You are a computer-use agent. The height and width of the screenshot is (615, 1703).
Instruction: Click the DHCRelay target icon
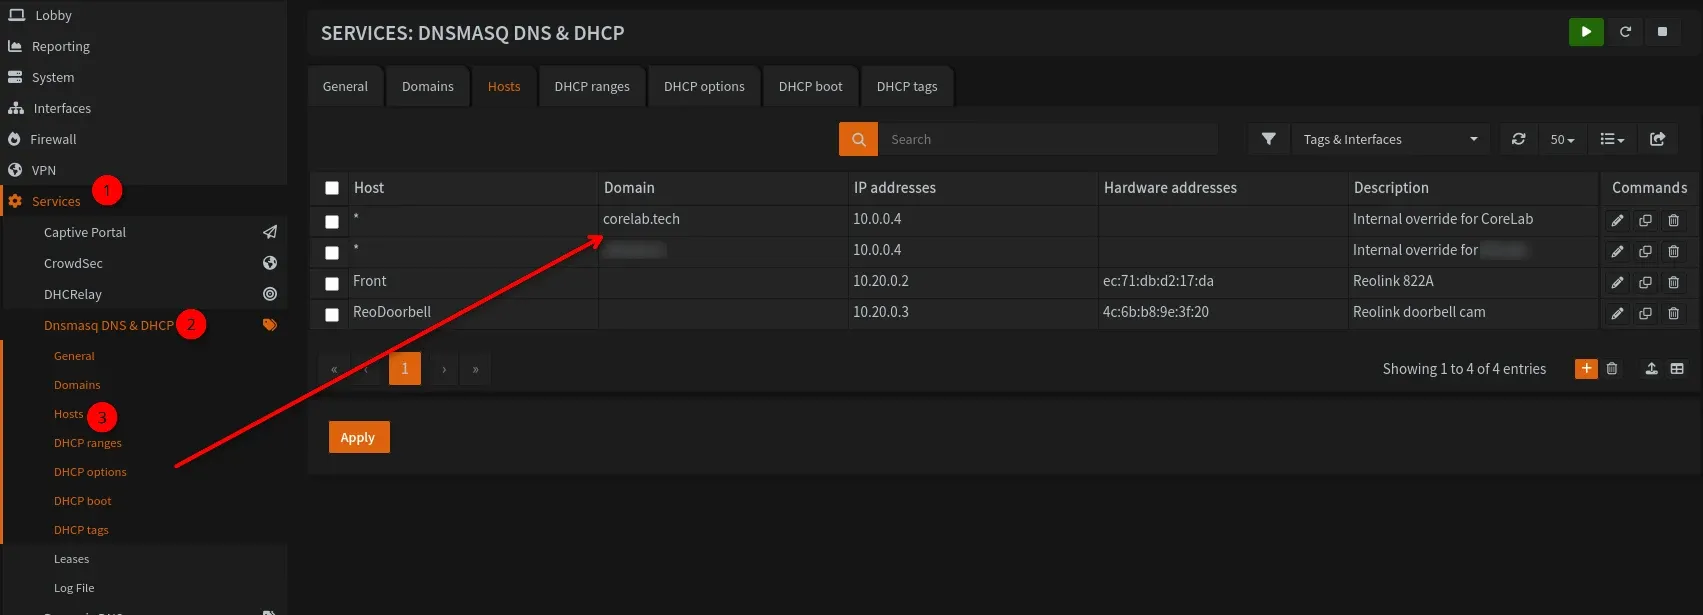[x=270, y=294]
